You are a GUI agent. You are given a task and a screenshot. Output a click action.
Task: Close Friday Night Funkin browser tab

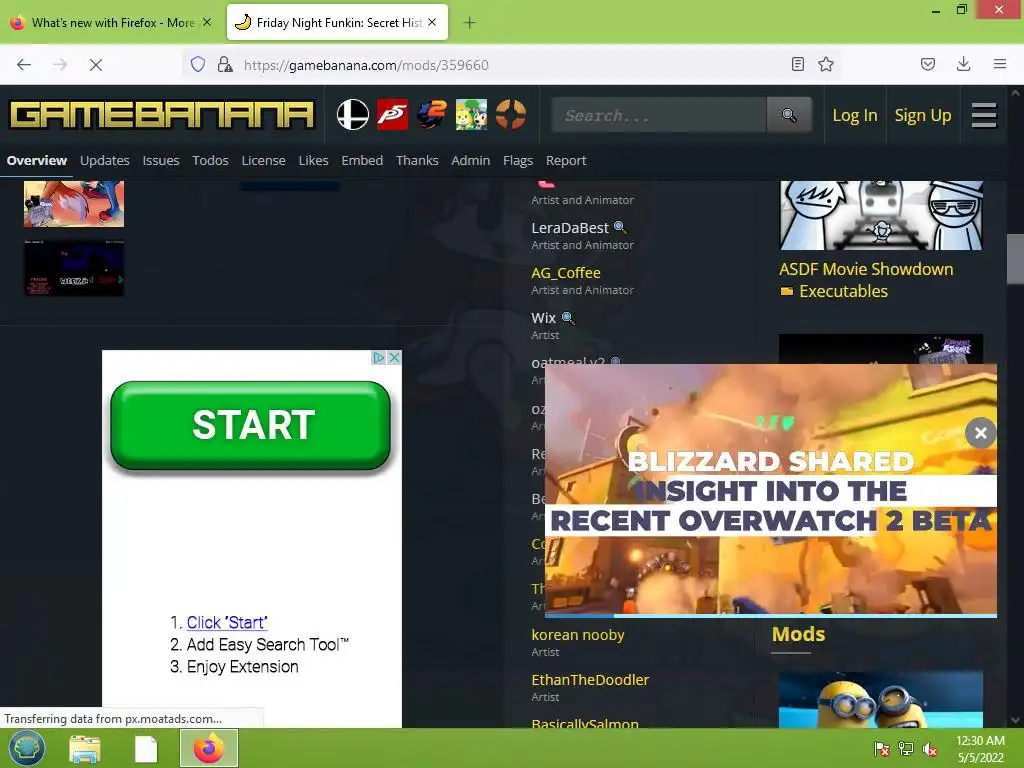[x=432, y=23]
